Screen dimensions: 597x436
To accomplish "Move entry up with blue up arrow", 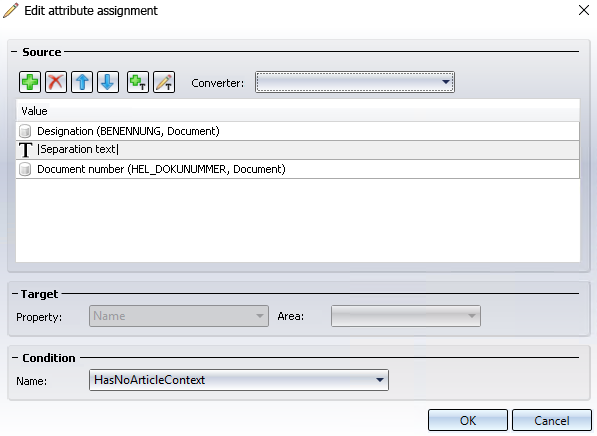I will (82, 82).
